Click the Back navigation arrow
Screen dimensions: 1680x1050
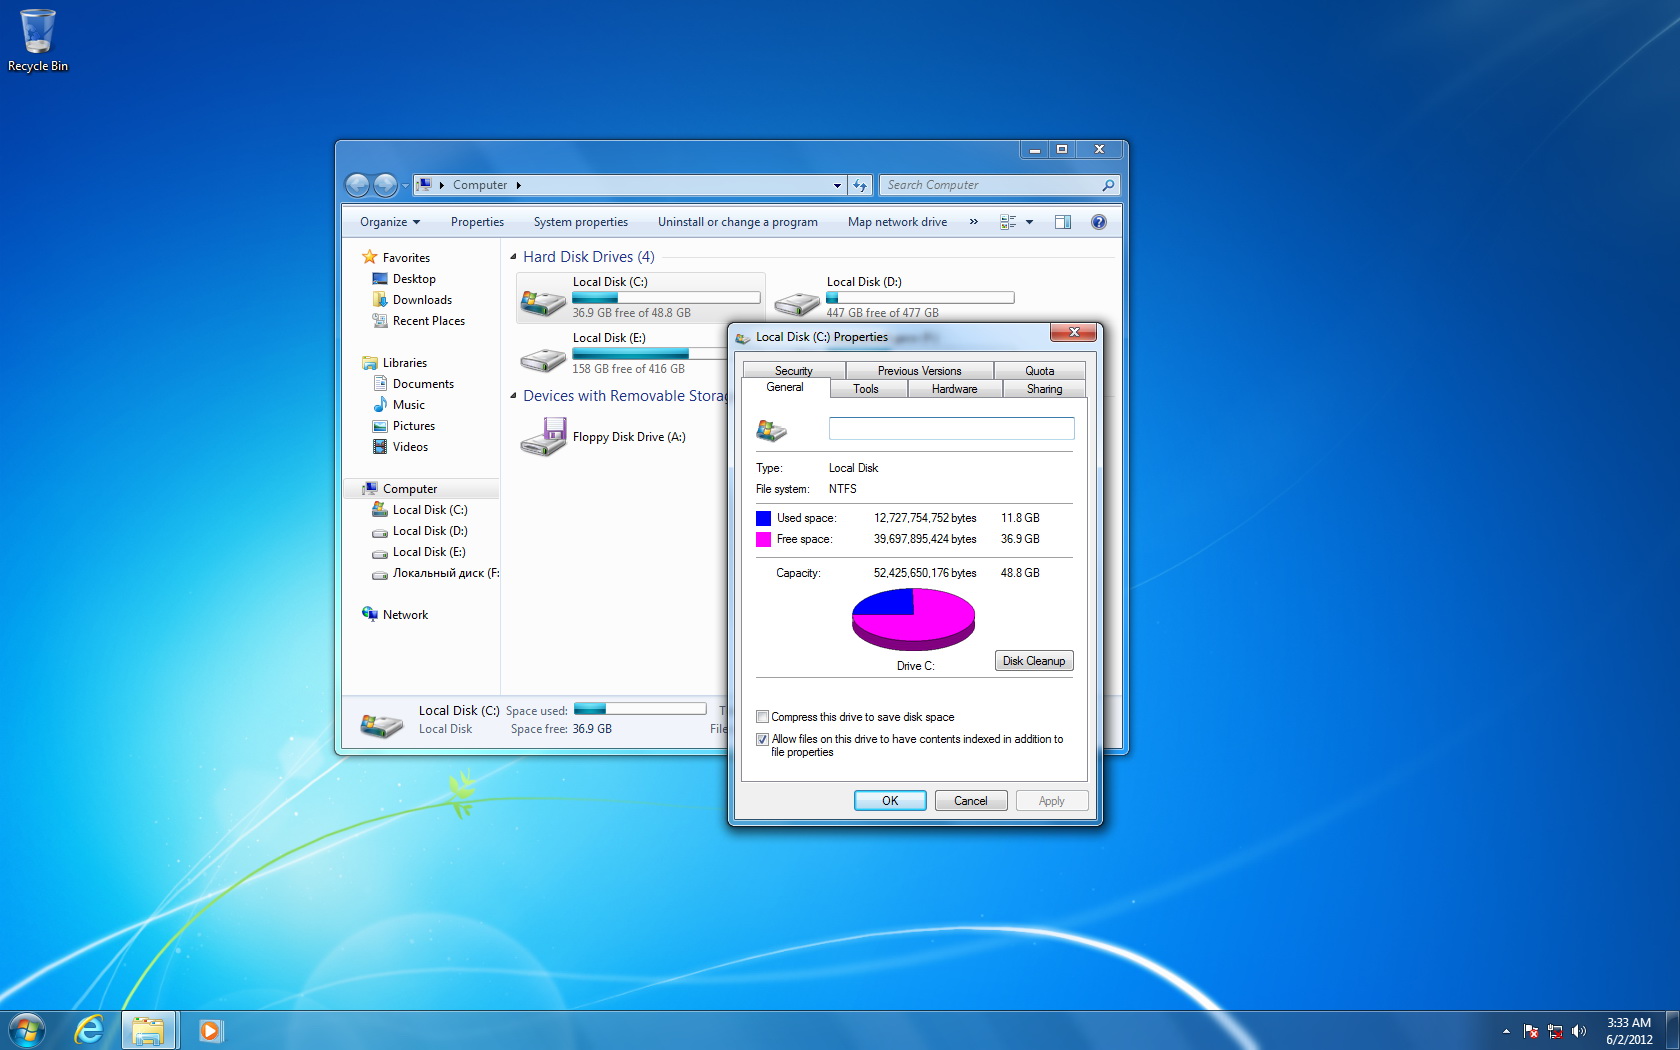357,185
